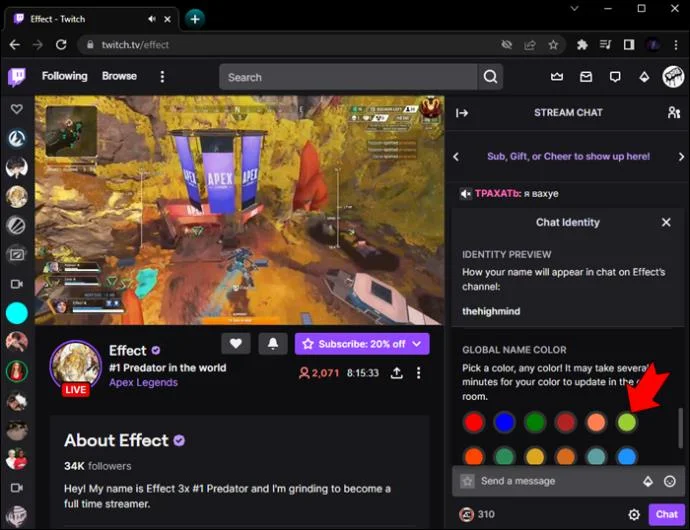
Task: Show next gifter leaderboard item
Action: (681, 157)
